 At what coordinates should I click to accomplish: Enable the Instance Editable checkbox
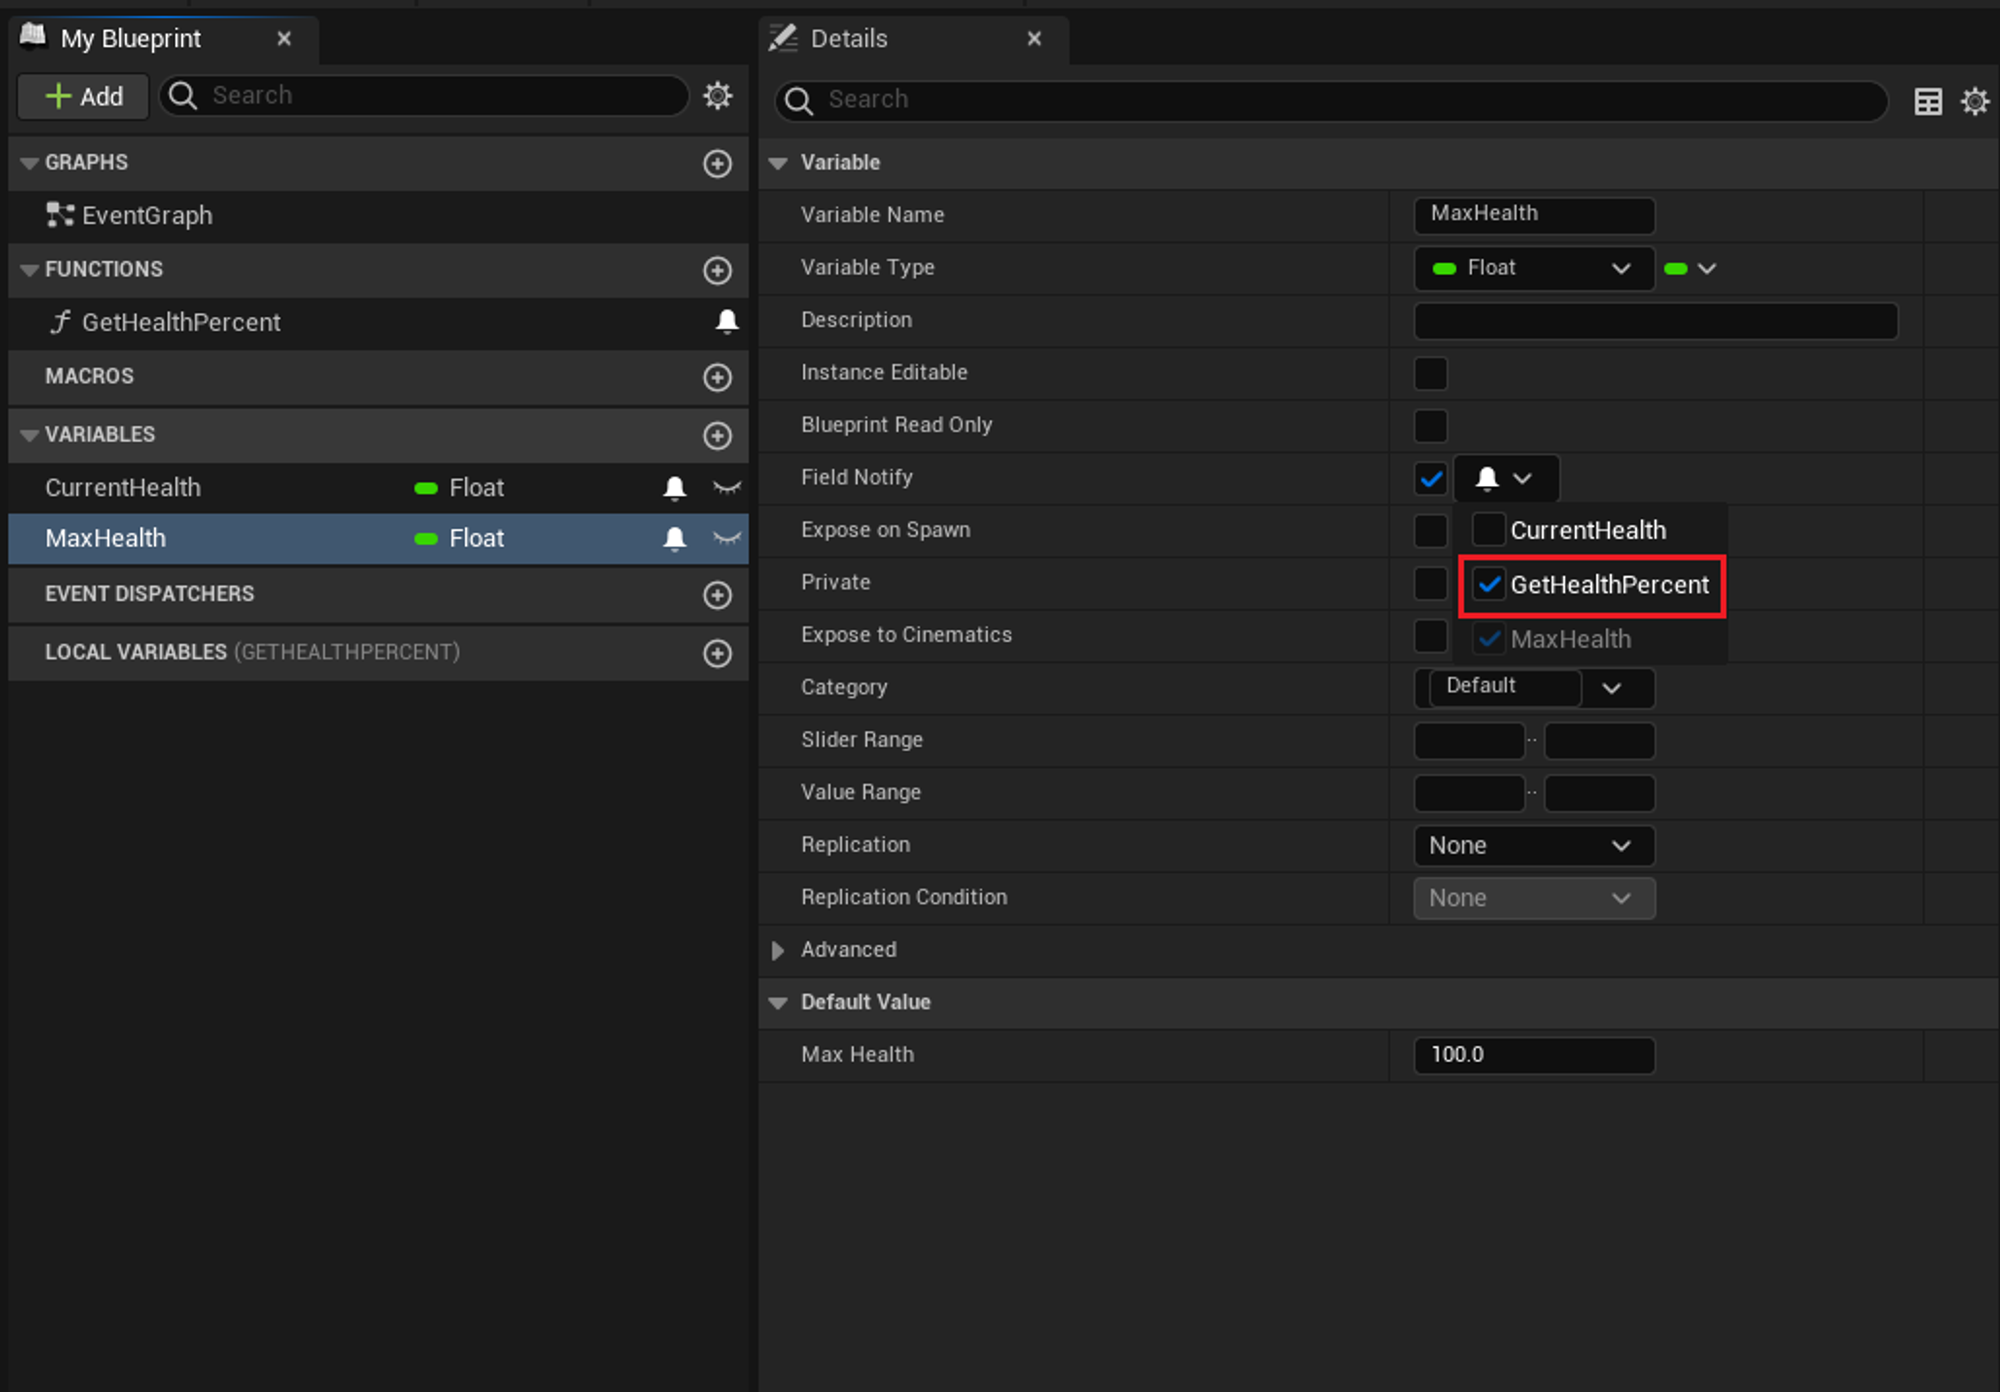[1430, 373]
